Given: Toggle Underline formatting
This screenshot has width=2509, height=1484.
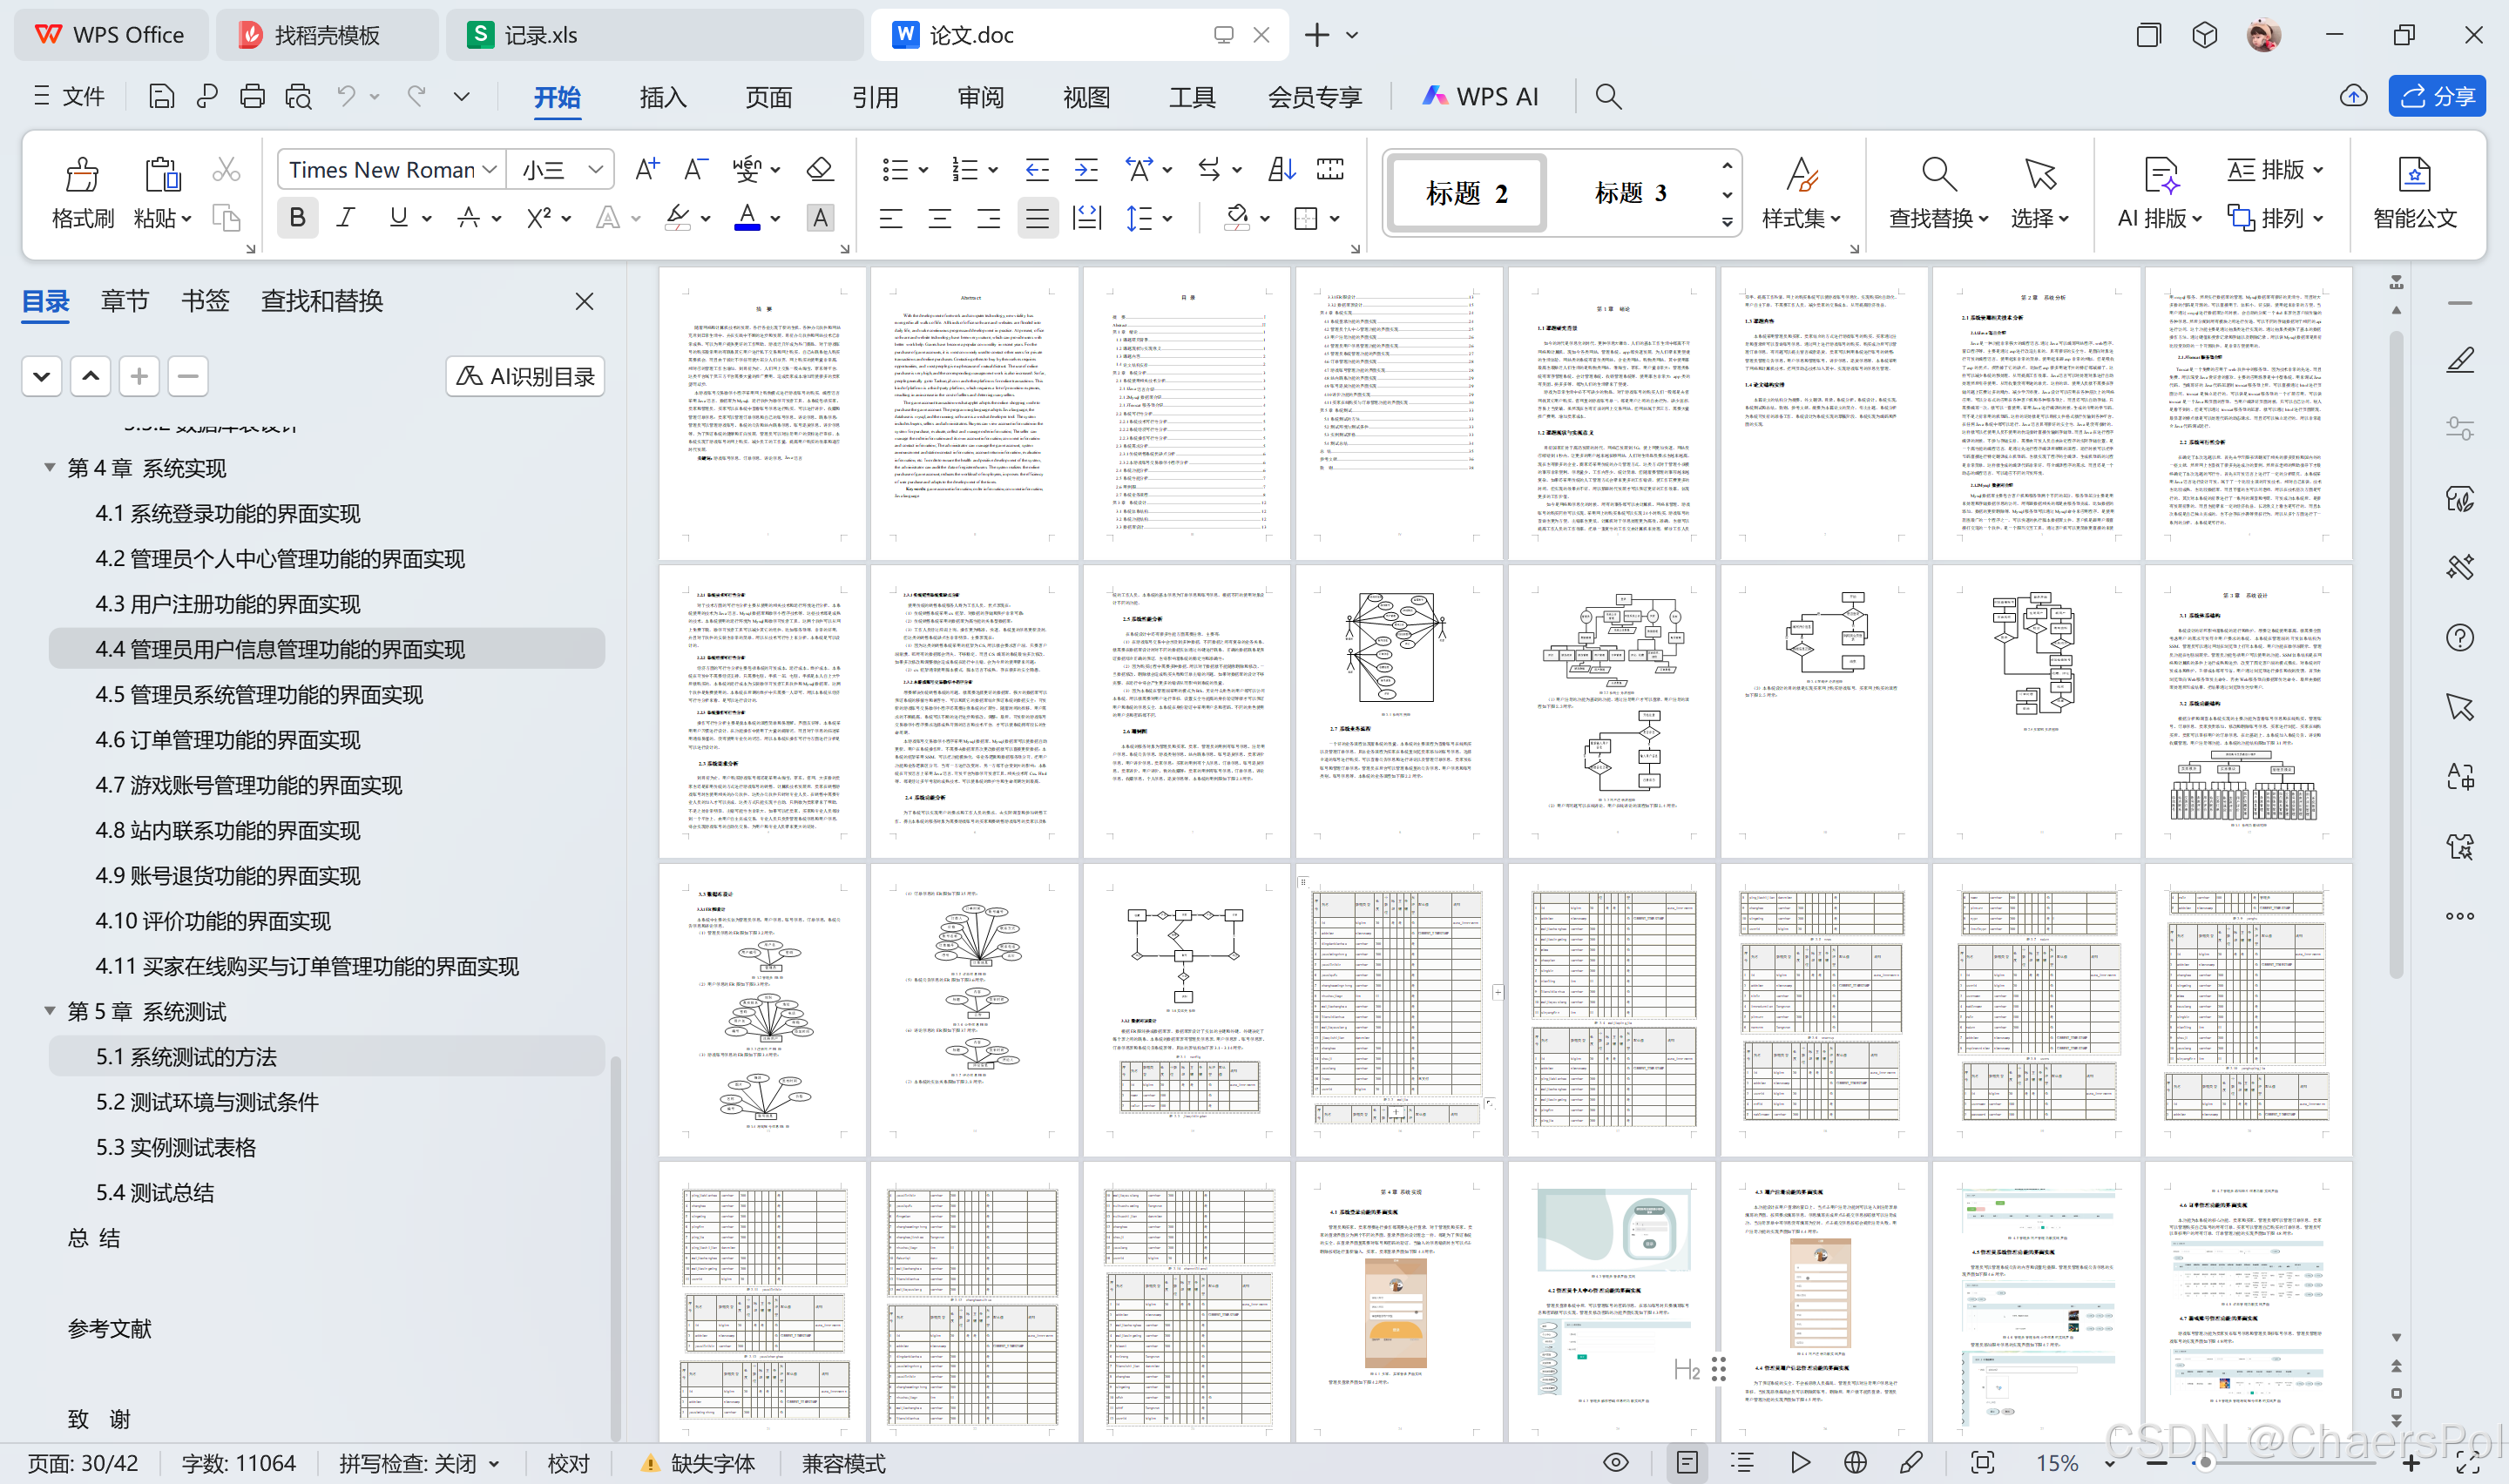Looking at the screenshot, I should tap(398, 217).
